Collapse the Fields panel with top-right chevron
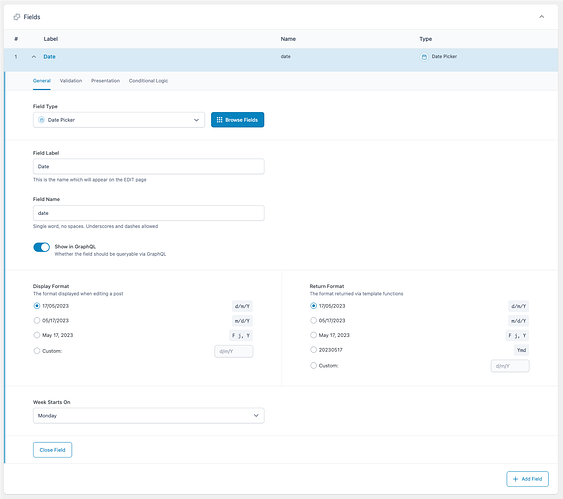Screen dimensions: 563x499 point(541,17)
